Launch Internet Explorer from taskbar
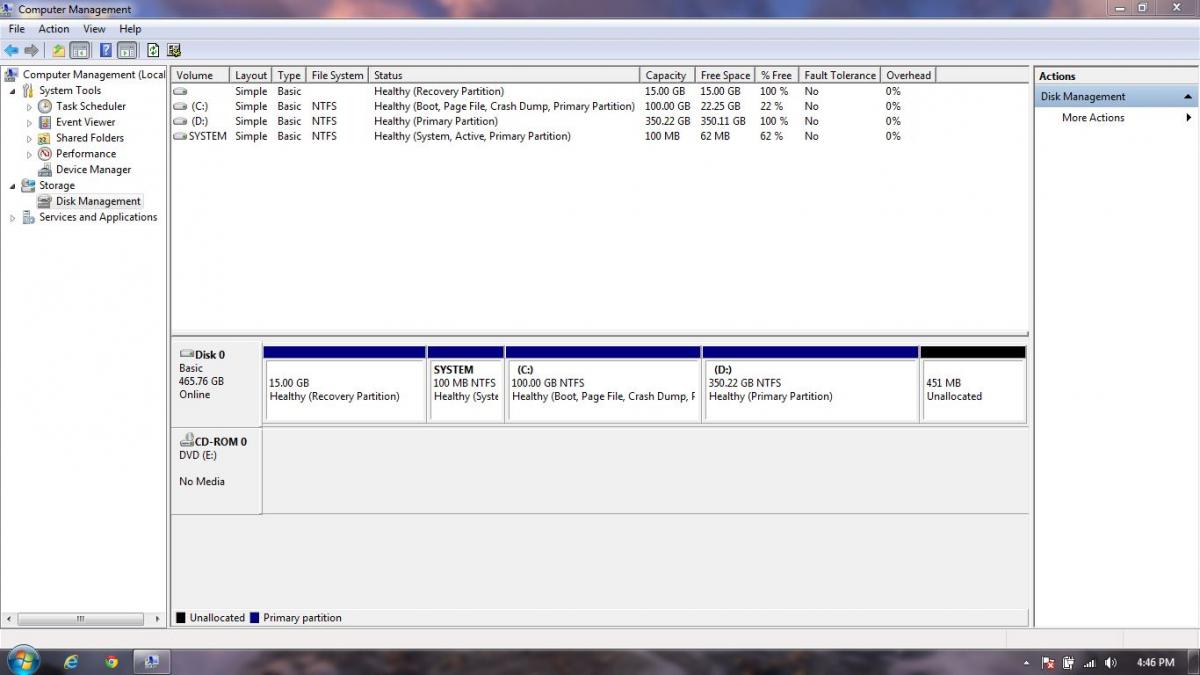Viewport: 1200px width, 675px height. 71,662
